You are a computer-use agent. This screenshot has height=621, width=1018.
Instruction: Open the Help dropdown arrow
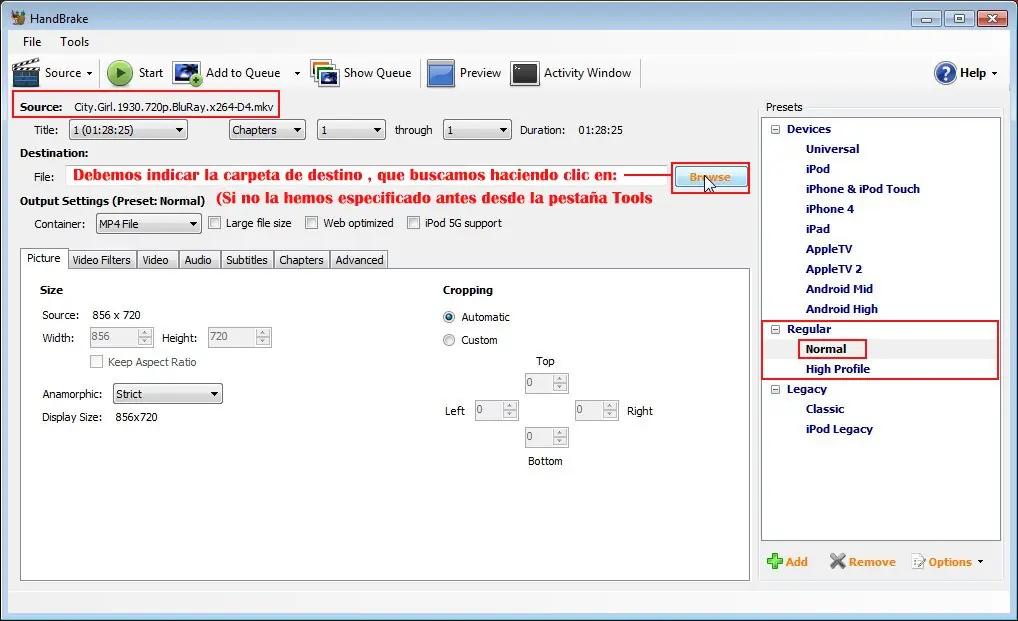[x=994, y=73]
